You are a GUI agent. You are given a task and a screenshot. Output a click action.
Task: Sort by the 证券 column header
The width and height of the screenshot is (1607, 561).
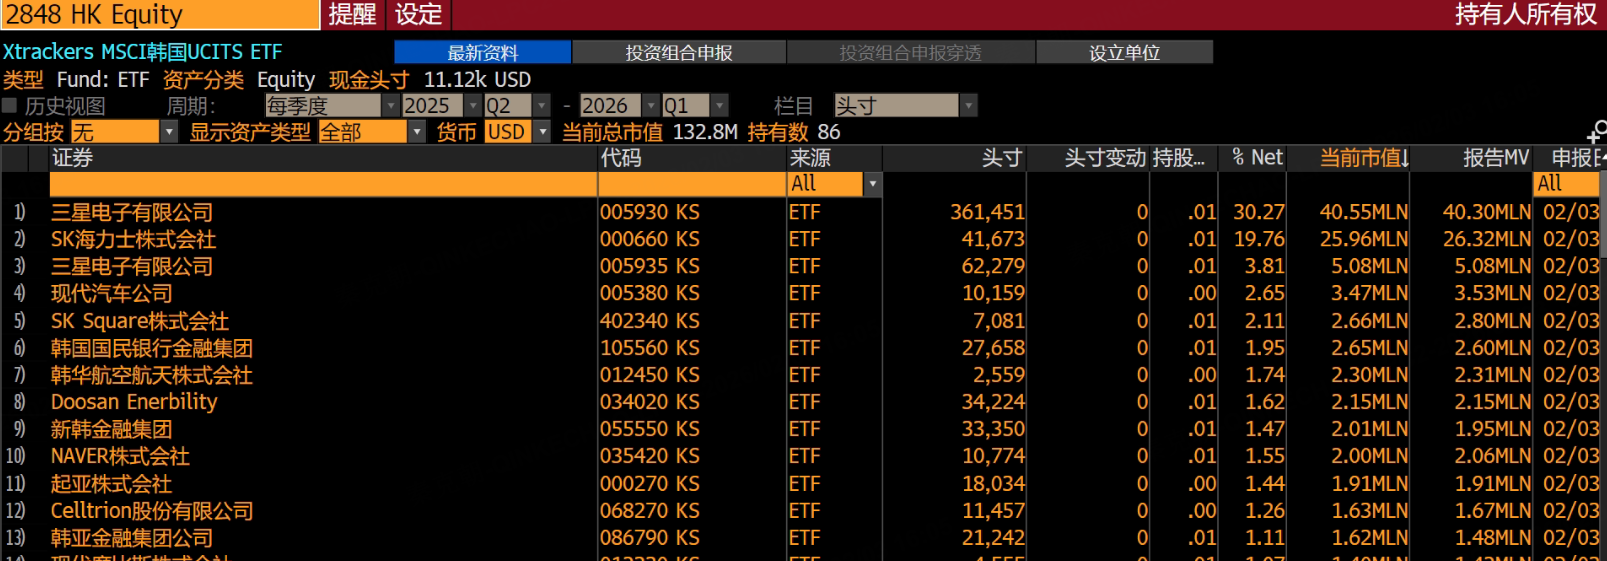(x=72, y=158)
